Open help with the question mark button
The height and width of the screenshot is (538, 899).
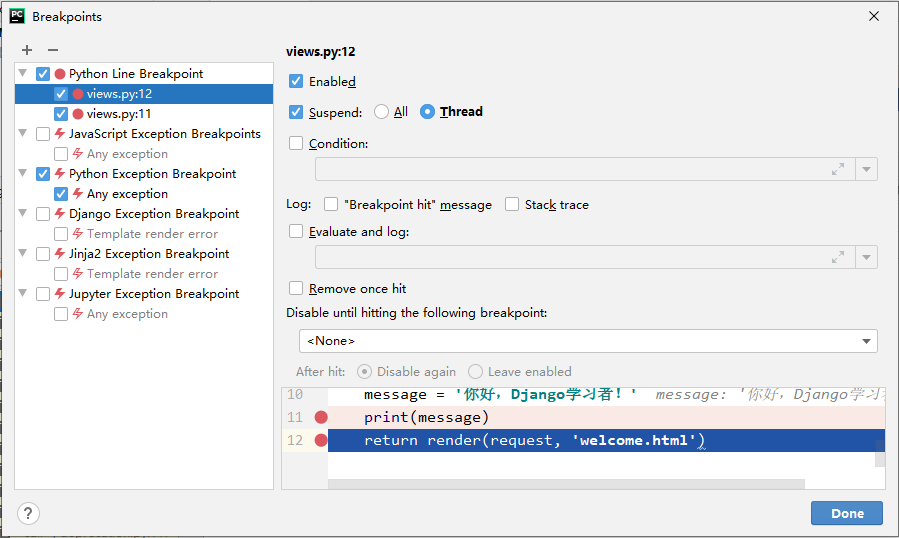pos(28,513)
